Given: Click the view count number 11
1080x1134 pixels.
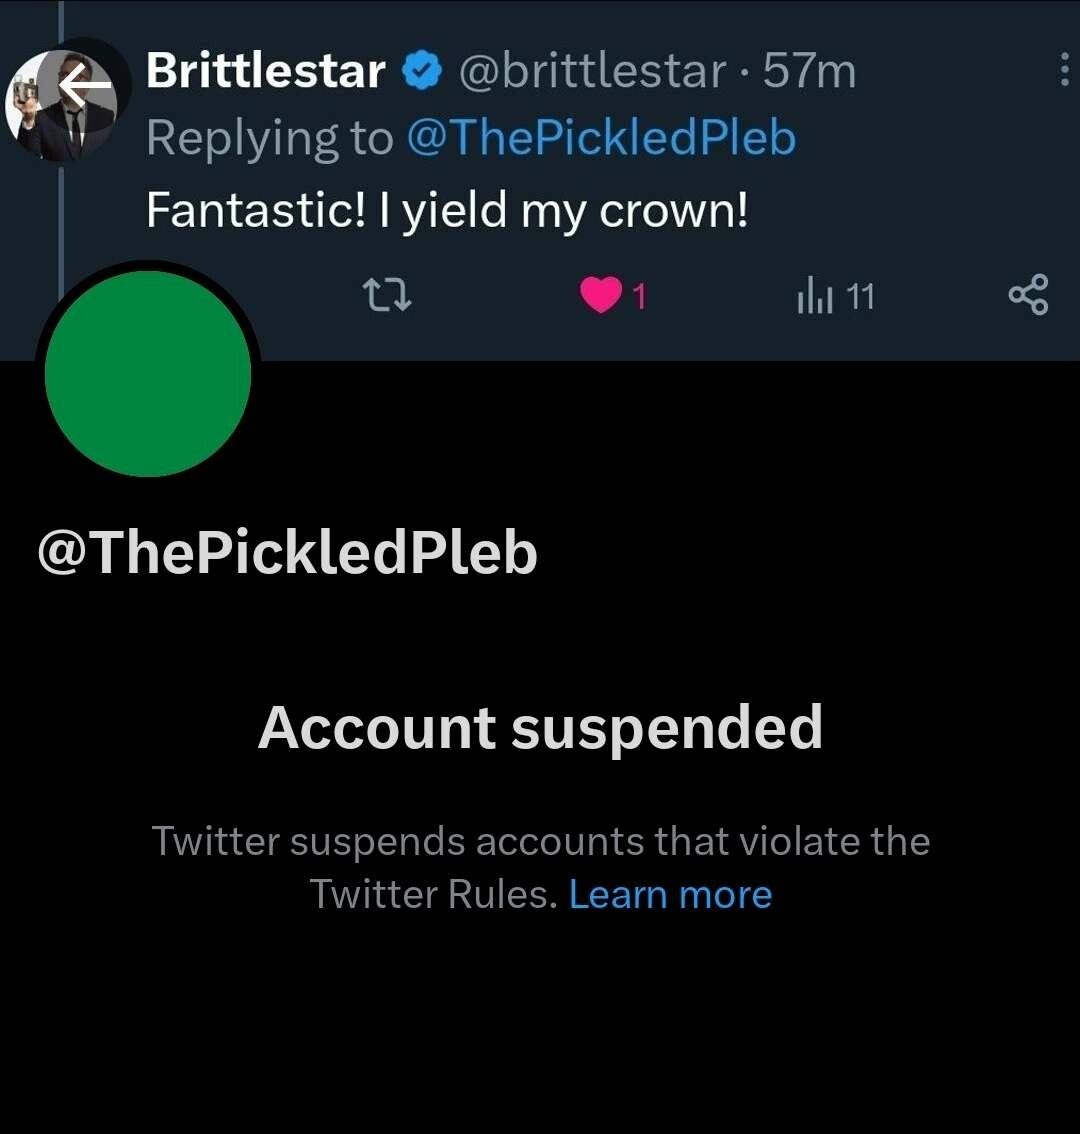Looking at the screenshot, I should coord(860,297).
